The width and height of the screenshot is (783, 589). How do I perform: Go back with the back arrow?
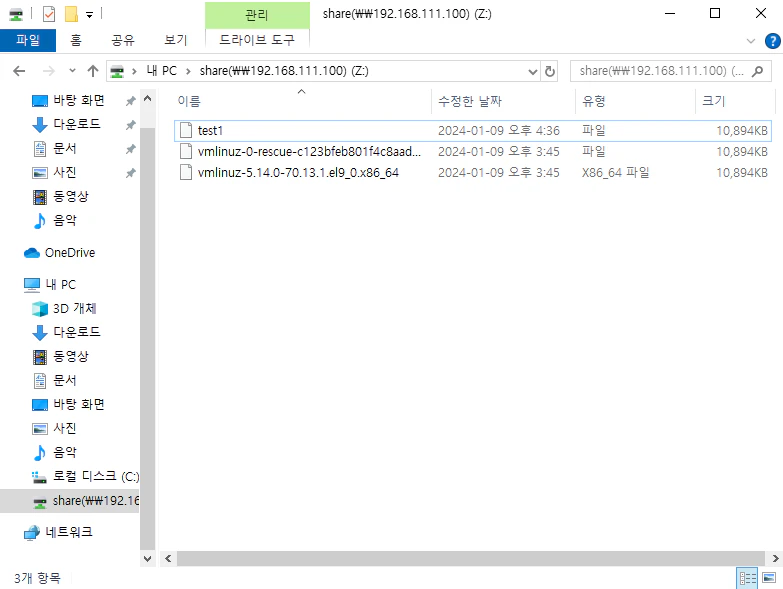pos(19,71)
